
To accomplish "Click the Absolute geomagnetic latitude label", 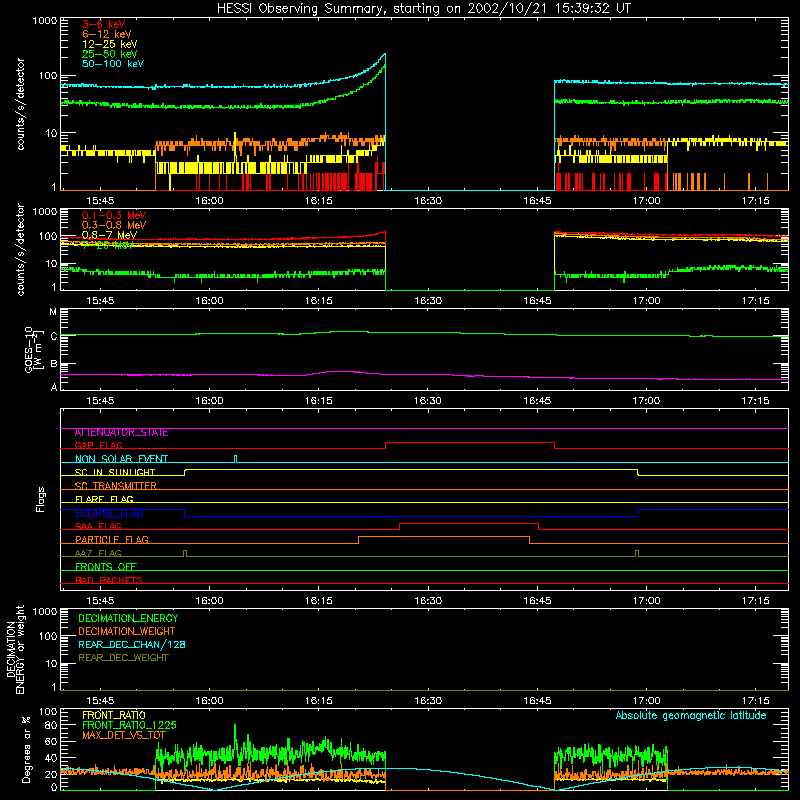I will (691, 715).
